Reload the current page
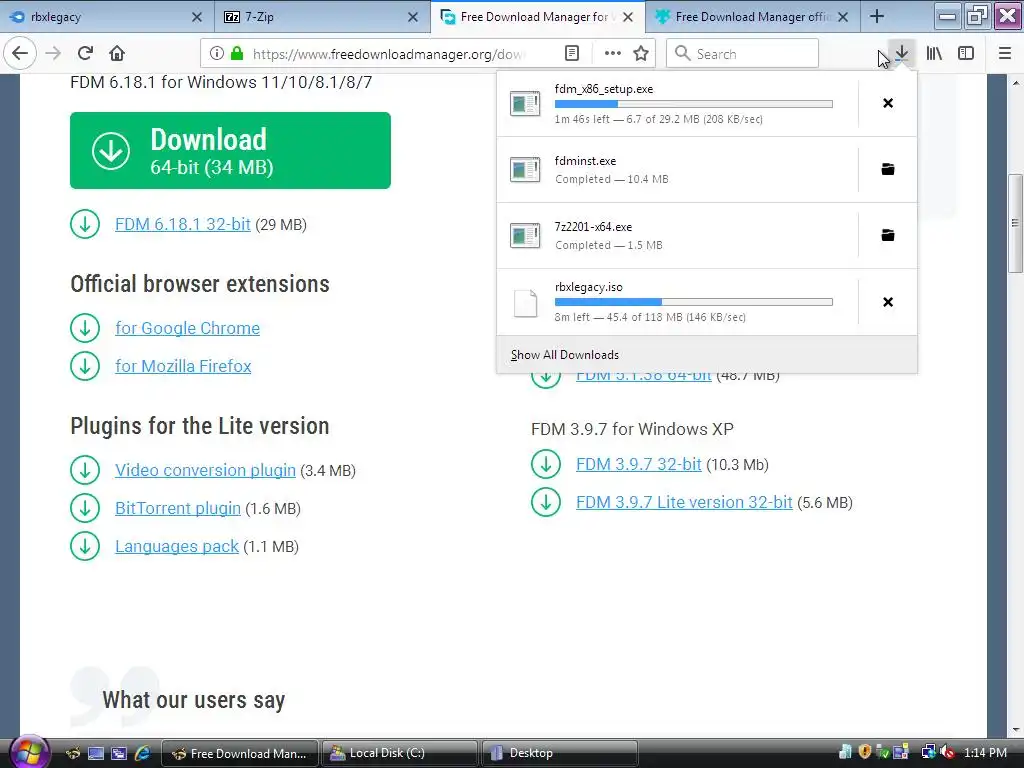1024x768 pixels. pos(85,54)
